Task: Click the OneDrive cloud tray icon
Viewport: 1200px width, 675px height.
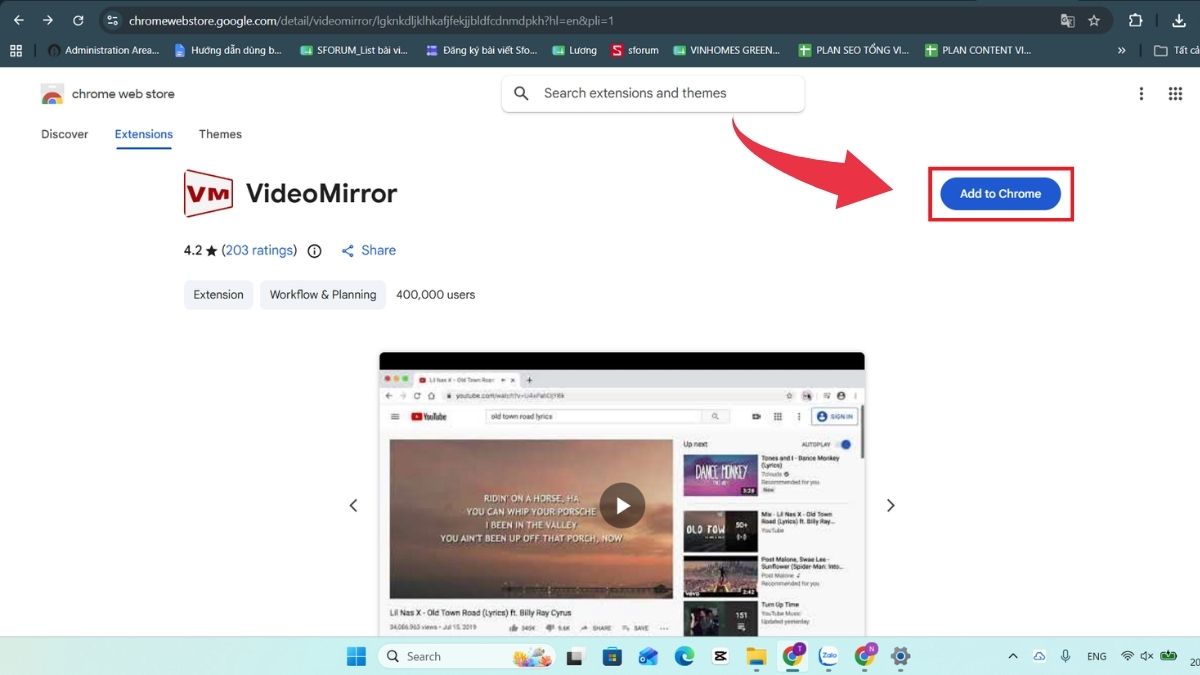Action: point(1040,657)
